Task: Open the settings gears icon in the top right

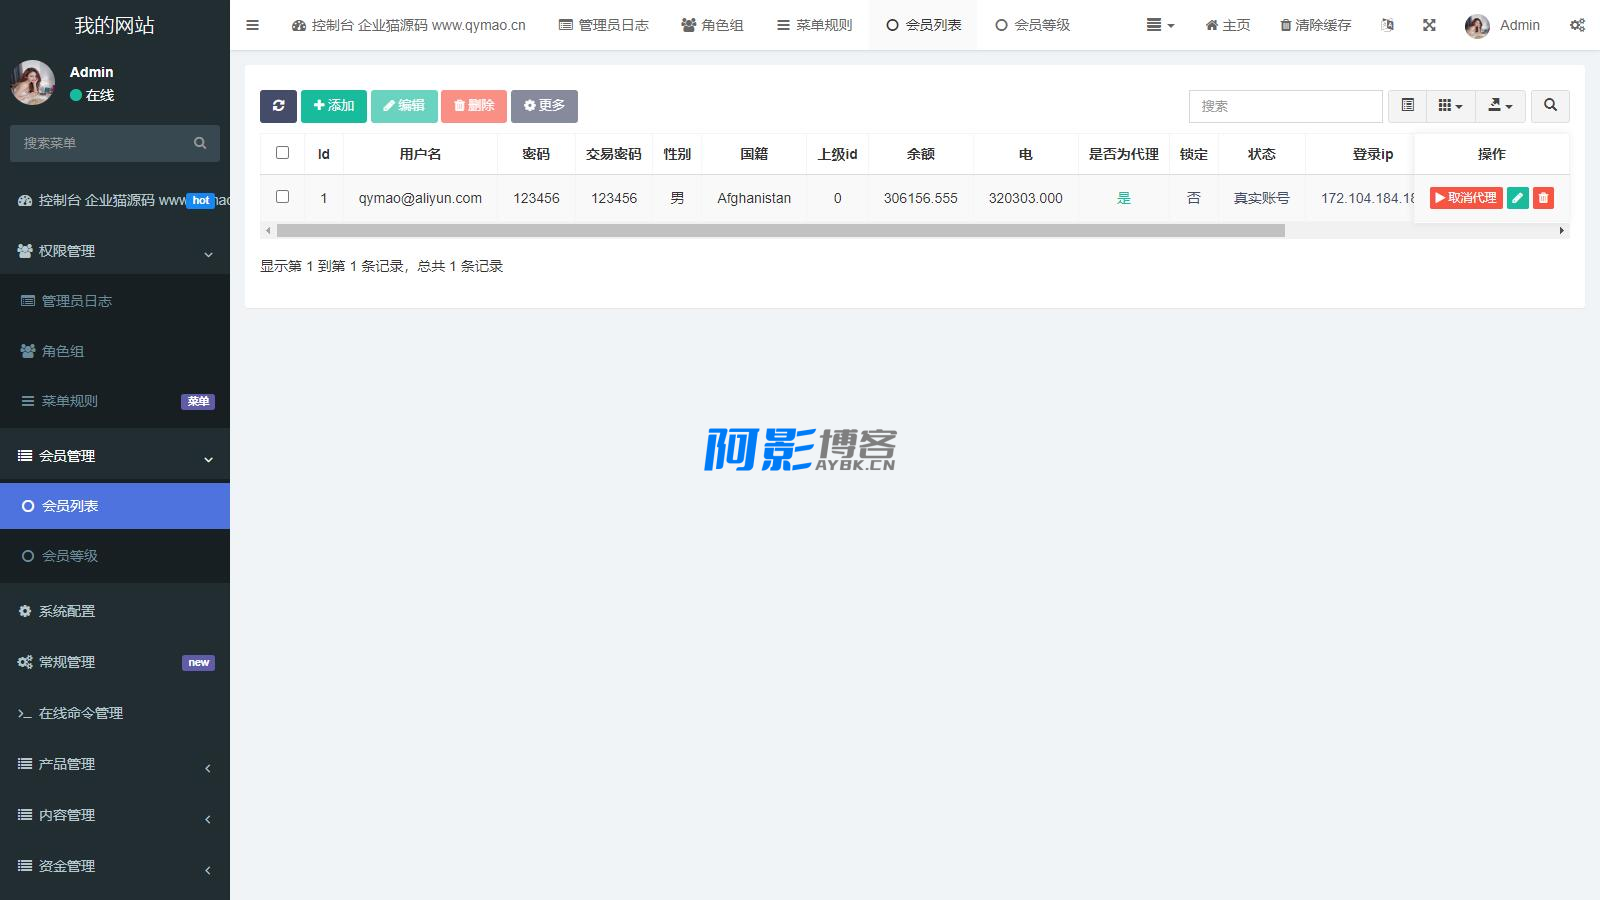Action: tap(1577, 25)
